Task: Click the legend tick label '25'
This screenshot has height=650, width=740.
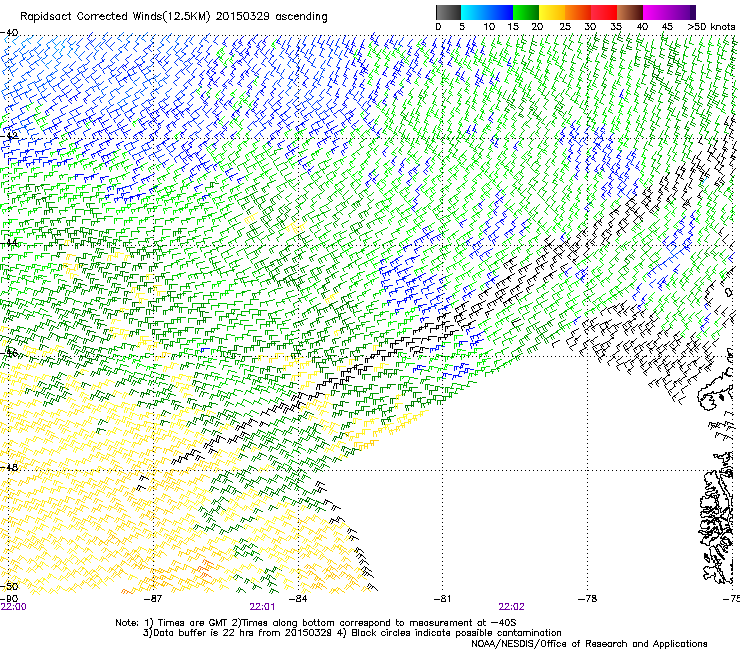Action: point(565,27)
